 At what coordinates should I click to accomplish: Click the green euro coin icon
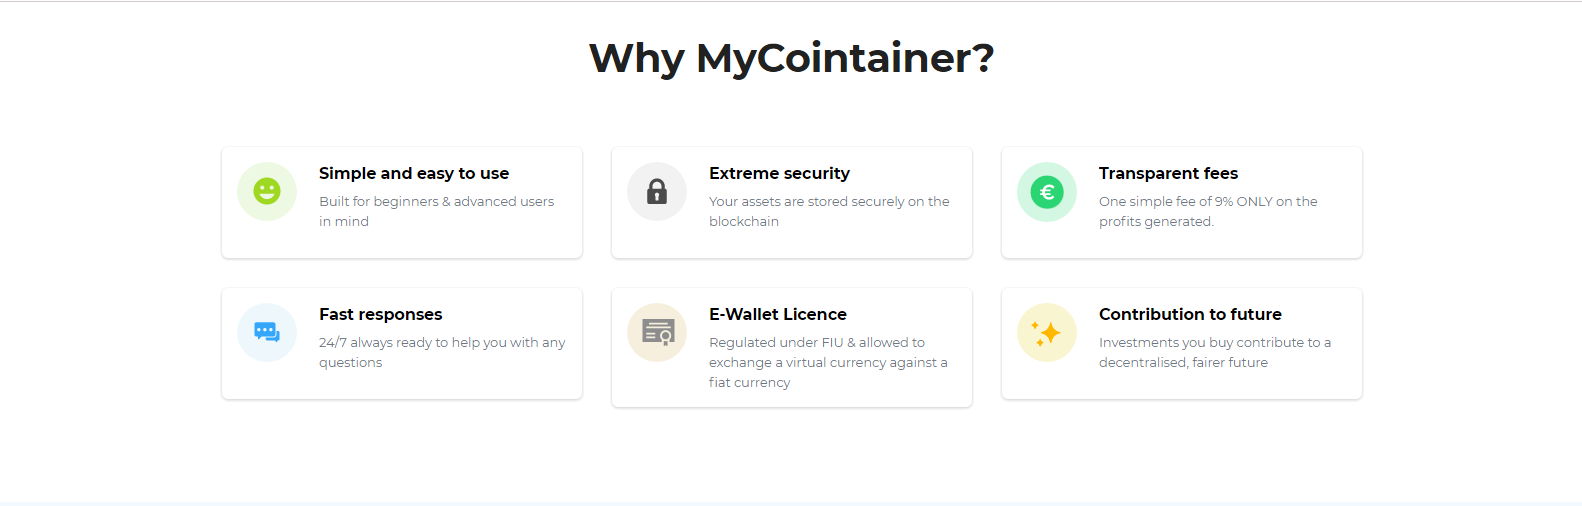click(x=1047, y=191)
